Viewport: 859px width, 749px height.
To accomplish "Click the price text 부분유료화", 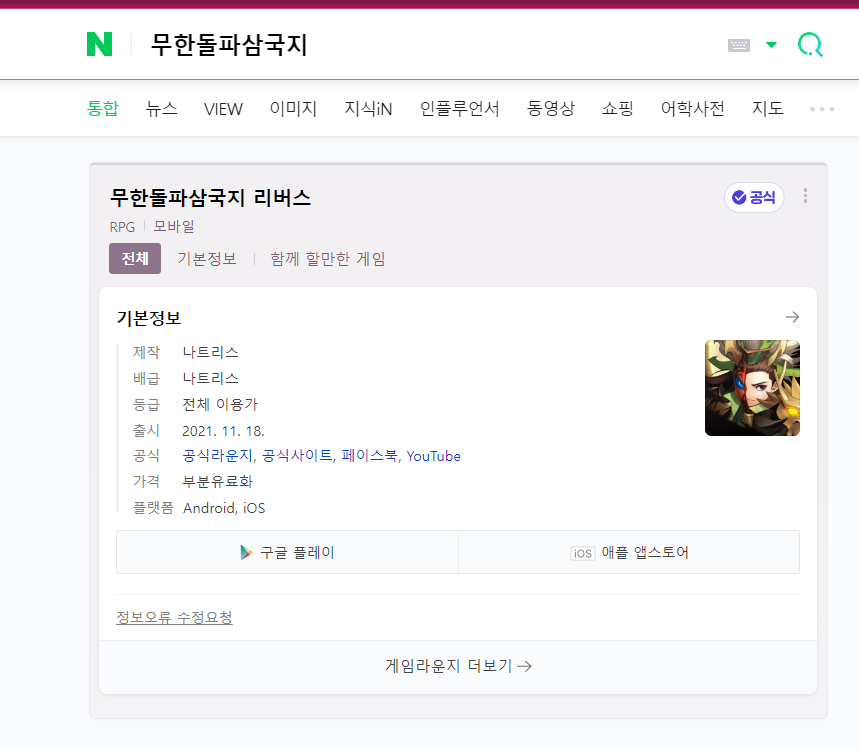I will (x=217, y=482).
